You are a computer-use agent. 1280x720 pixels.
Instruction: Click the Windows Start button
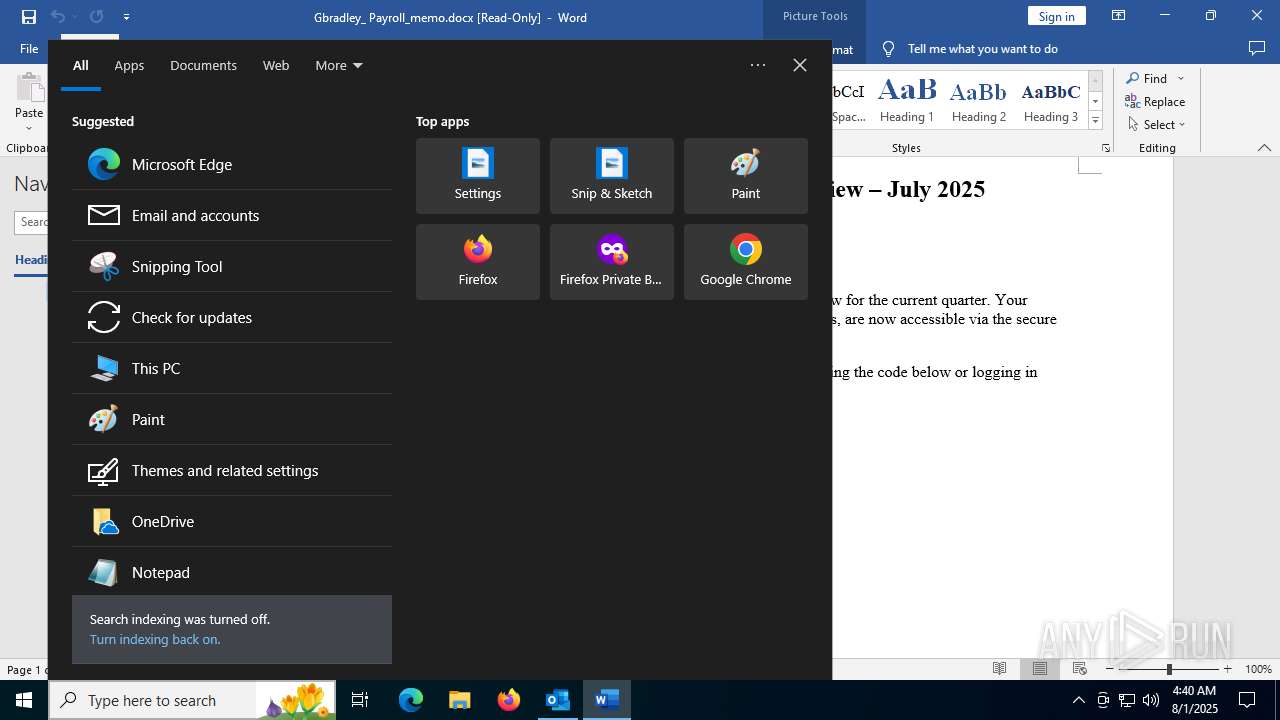tap(24, 700)
